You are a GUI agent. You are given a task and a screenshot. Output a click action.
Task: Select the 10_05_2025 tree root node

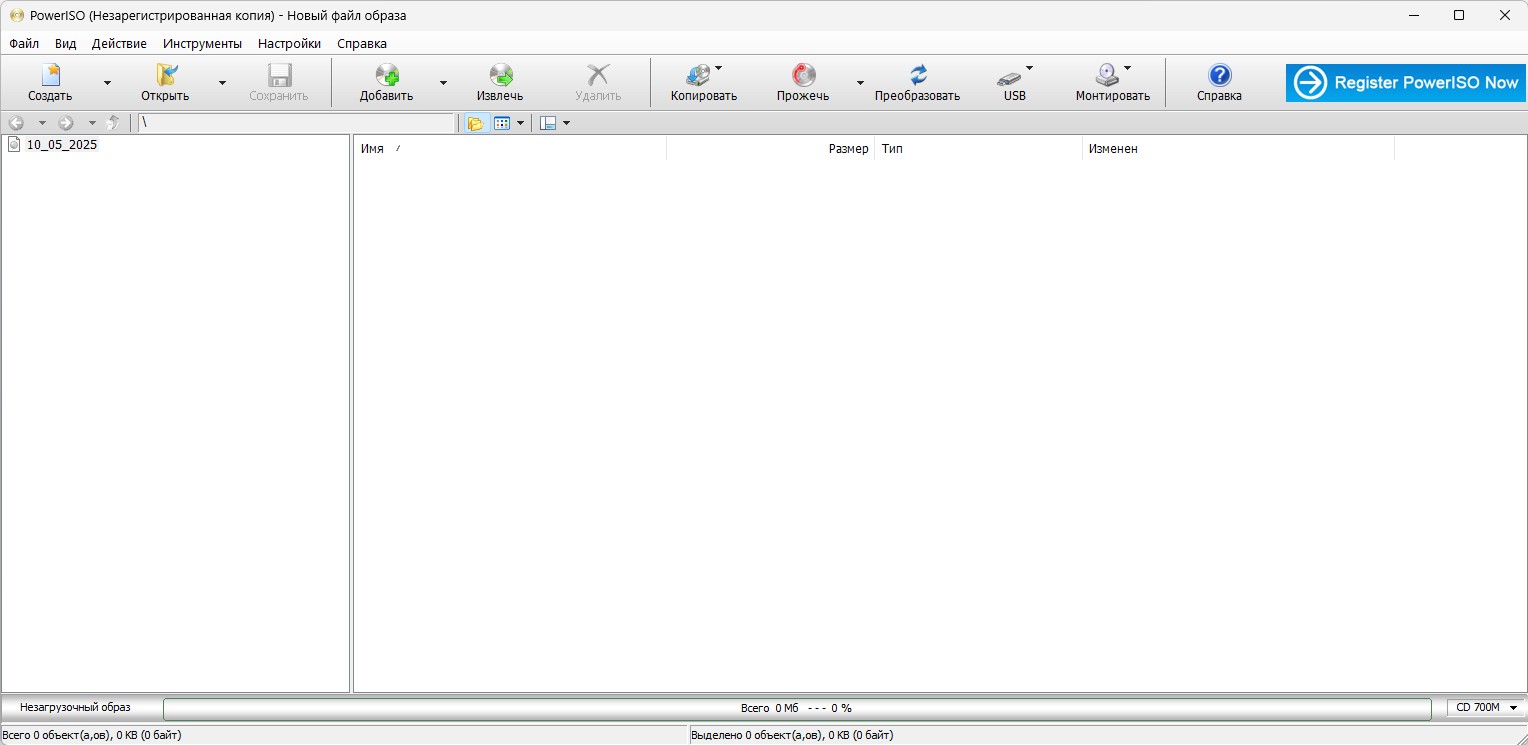(x=62, y=145)
